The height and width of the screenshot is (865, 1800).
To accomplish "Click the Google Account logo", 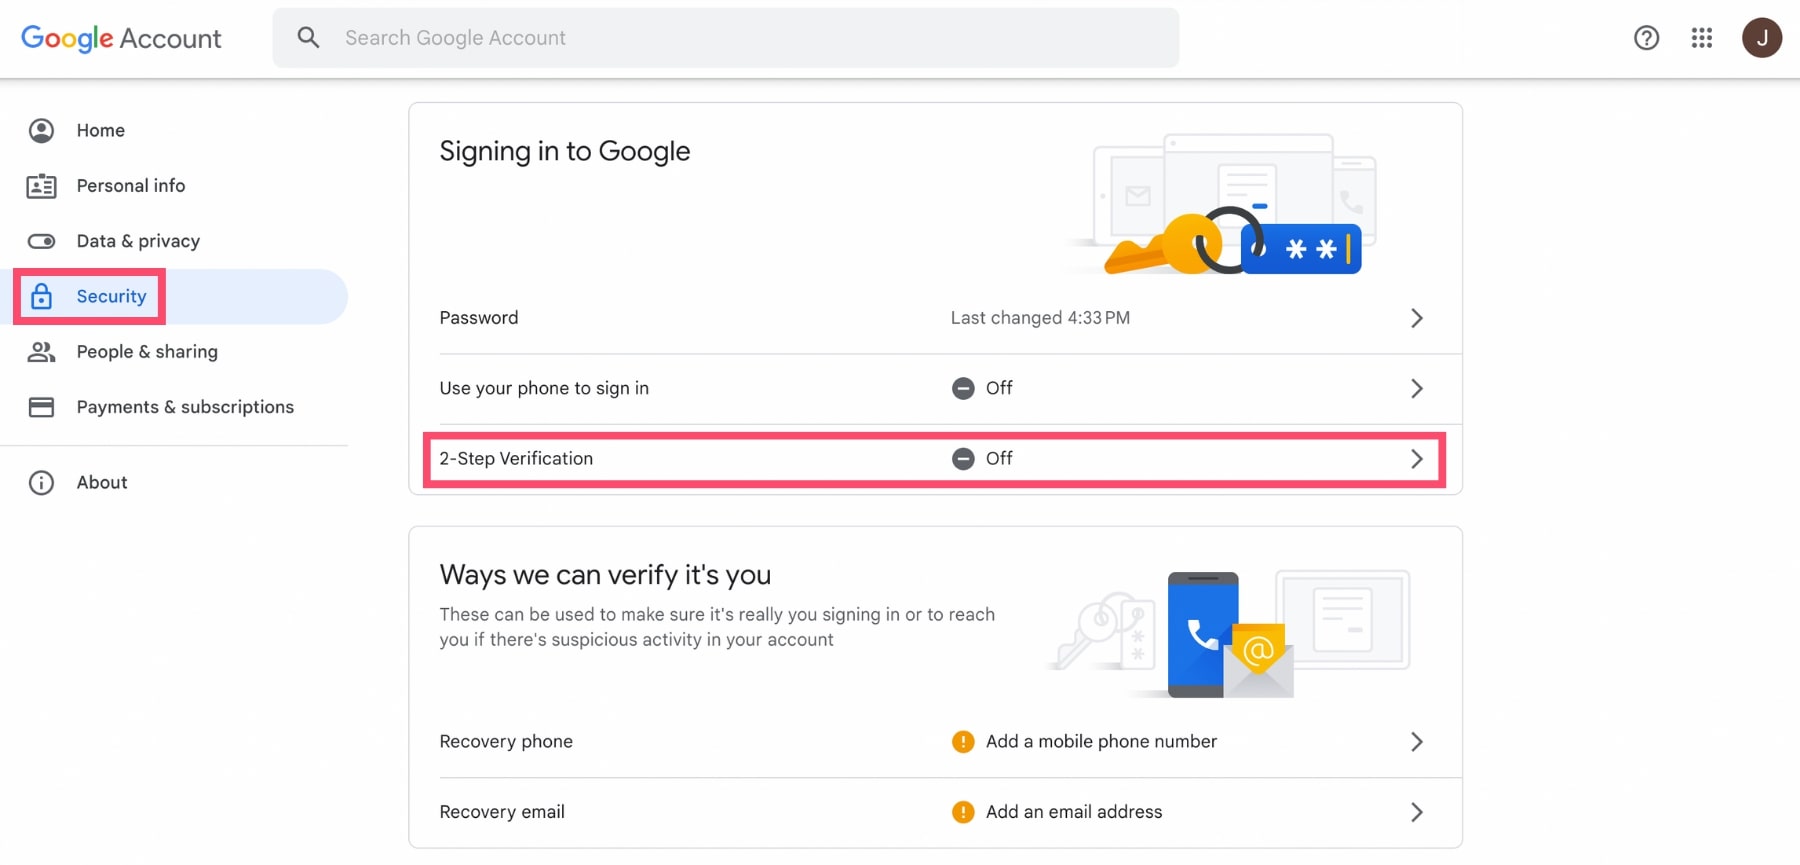I will 121,38.
